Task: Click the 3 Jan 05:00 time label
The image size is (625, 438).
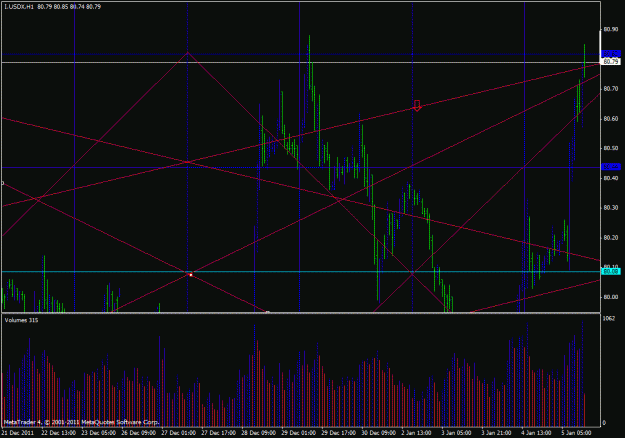Action: [456, 433]
